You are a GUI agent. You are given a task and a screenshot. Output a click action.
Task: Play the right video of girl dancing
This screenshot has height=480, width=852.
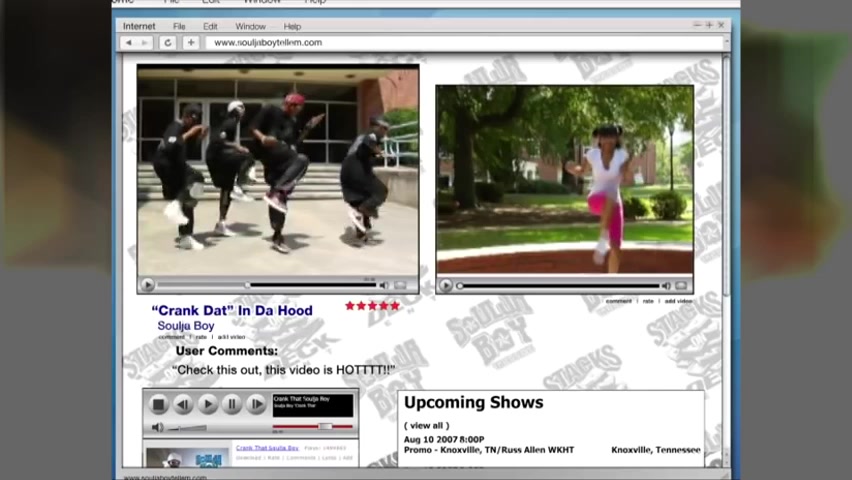[x=446, y=285]
